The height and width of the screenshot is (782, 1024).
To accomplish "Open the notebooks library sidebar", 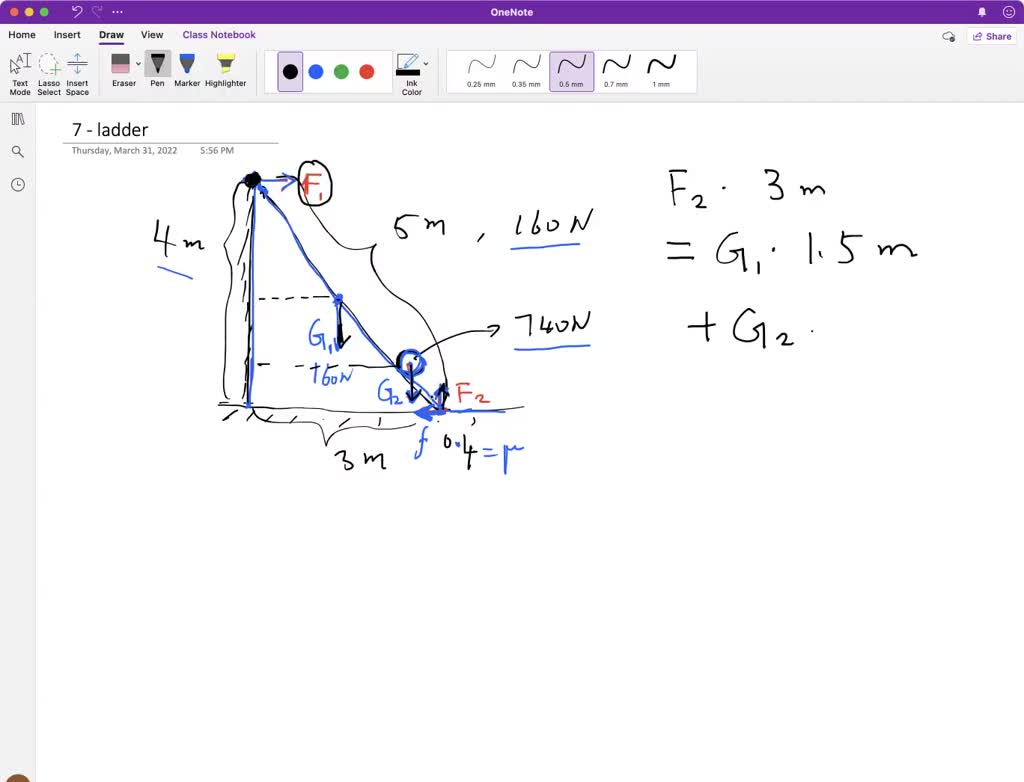I will tap(17, 118).
